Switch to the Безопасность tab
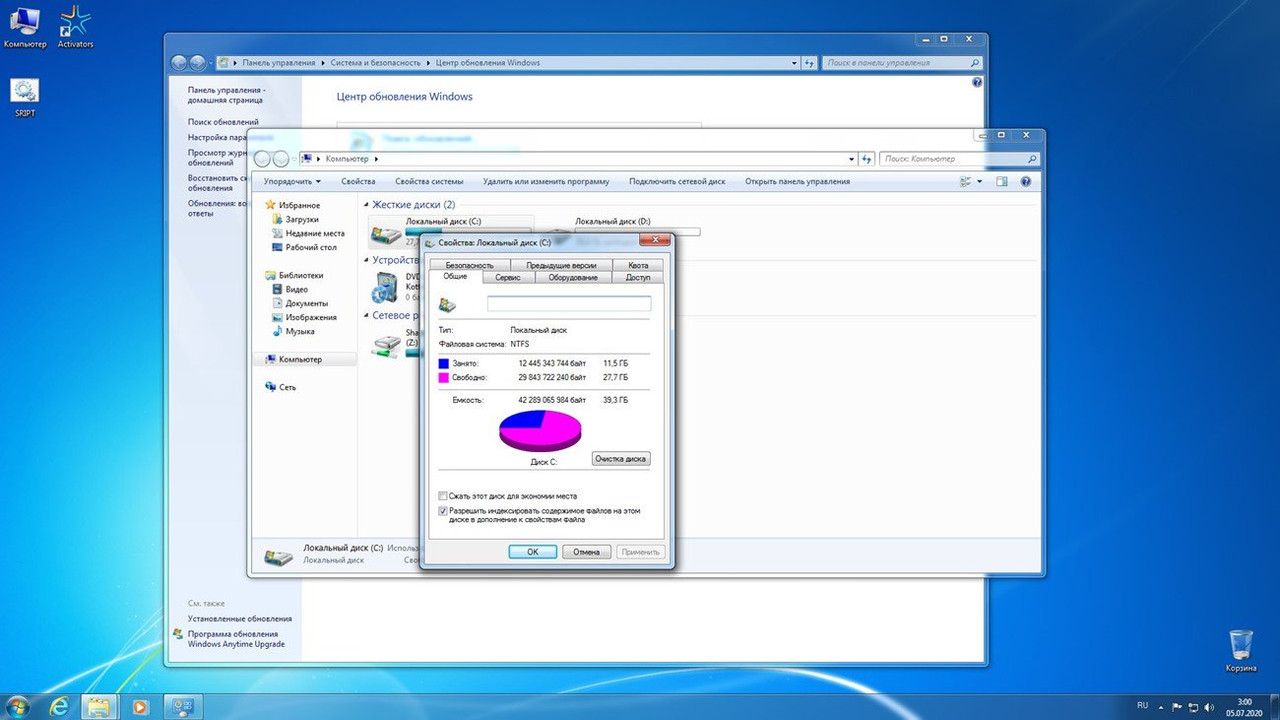 (x=470, y=265)
